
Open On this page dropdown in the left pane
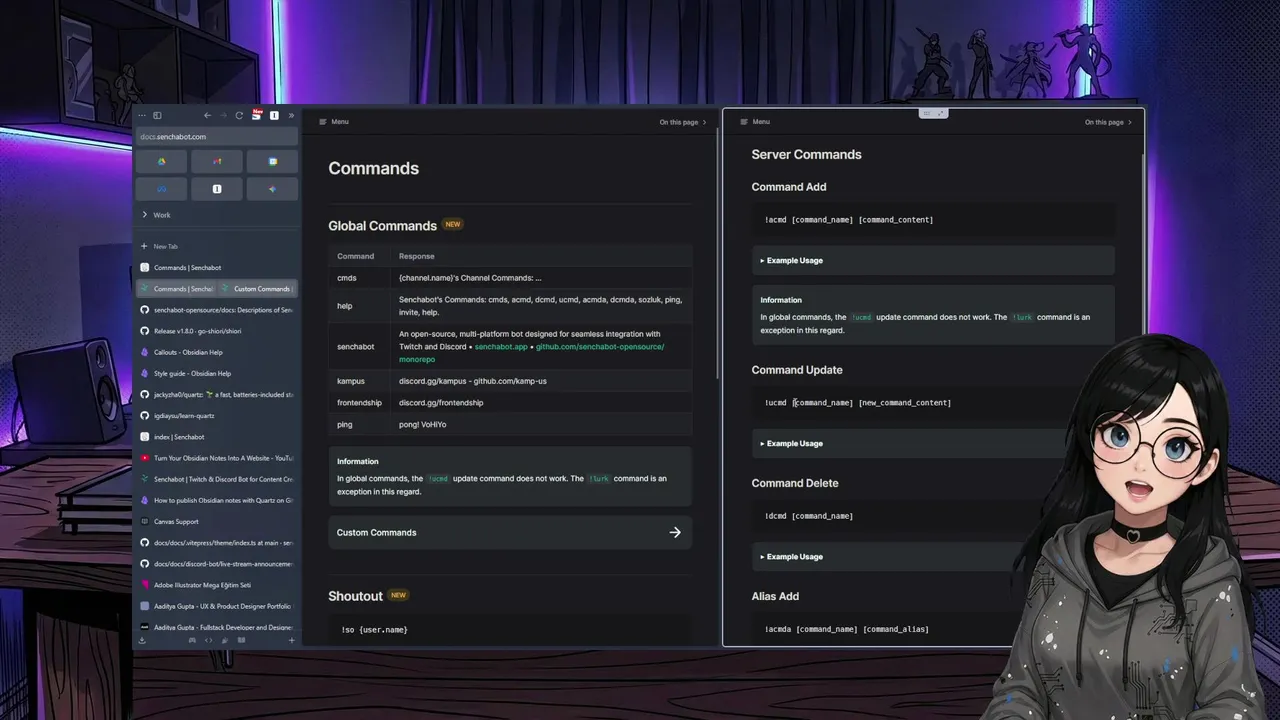683,122
